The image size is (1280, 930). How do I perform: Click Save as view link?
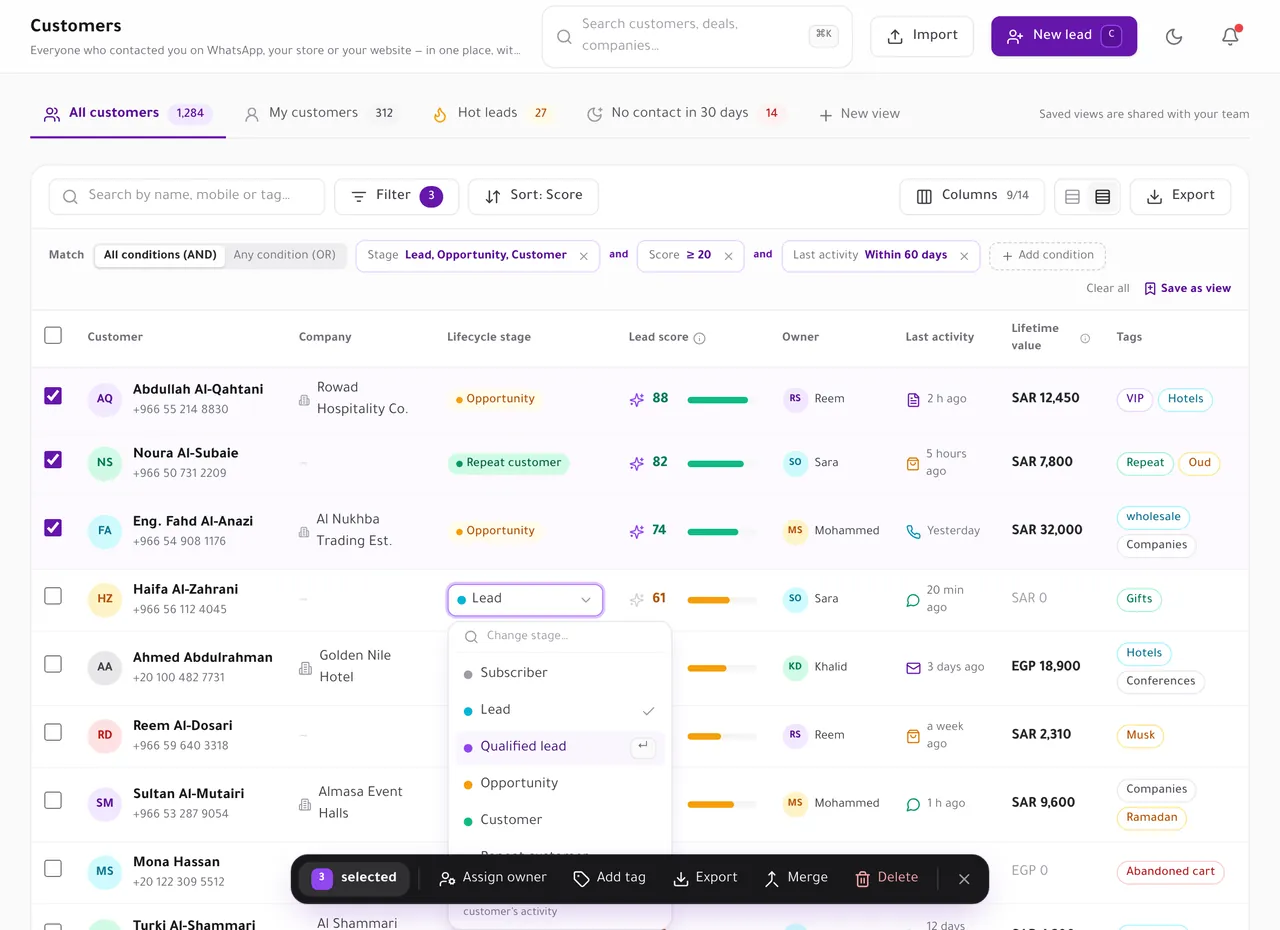pos(1188,289)
